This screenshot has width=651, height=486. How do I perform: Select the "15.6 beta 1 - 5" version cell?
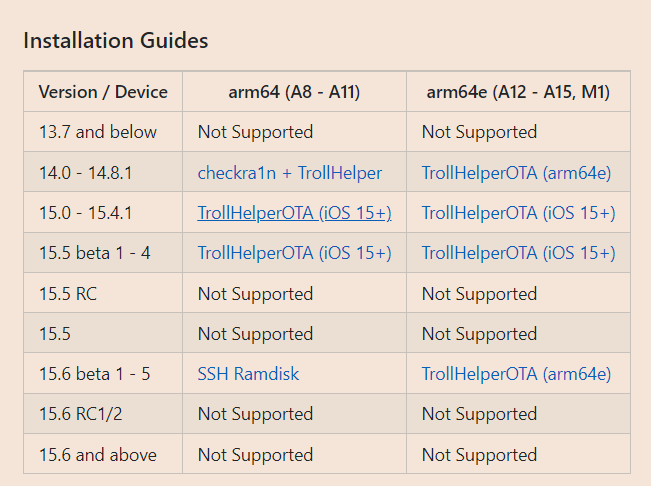(94, 374)
